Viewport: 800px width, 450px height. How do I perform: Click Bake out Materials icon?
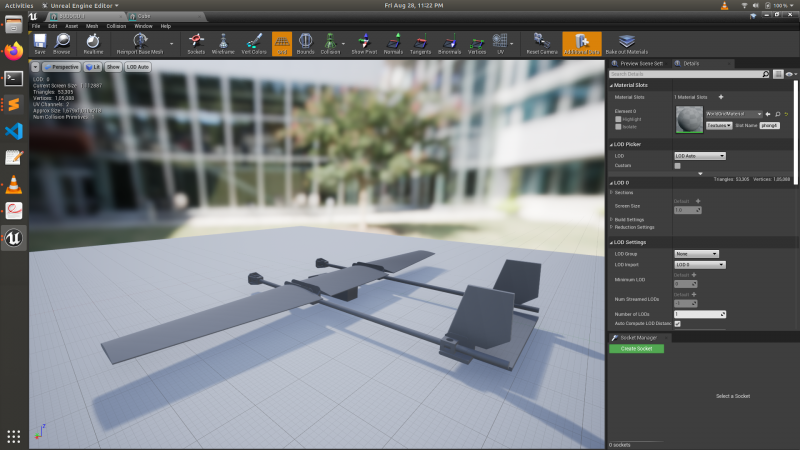click(627, 43)
